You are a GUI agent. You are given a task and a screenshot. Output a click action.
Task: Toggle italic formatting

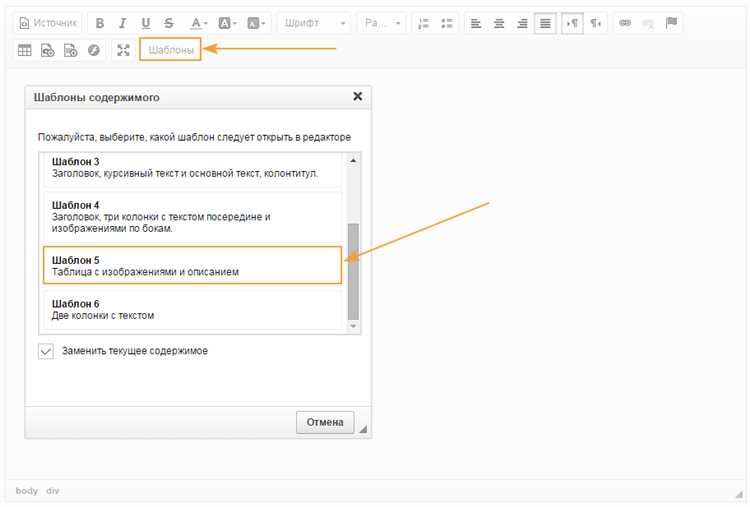[122, 23]
